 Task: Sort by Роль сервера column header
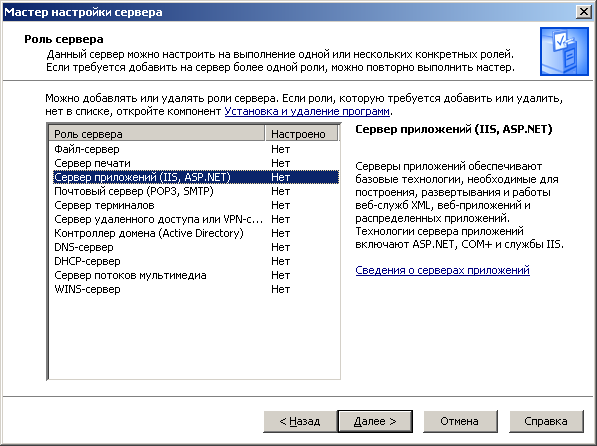point(157,134)
